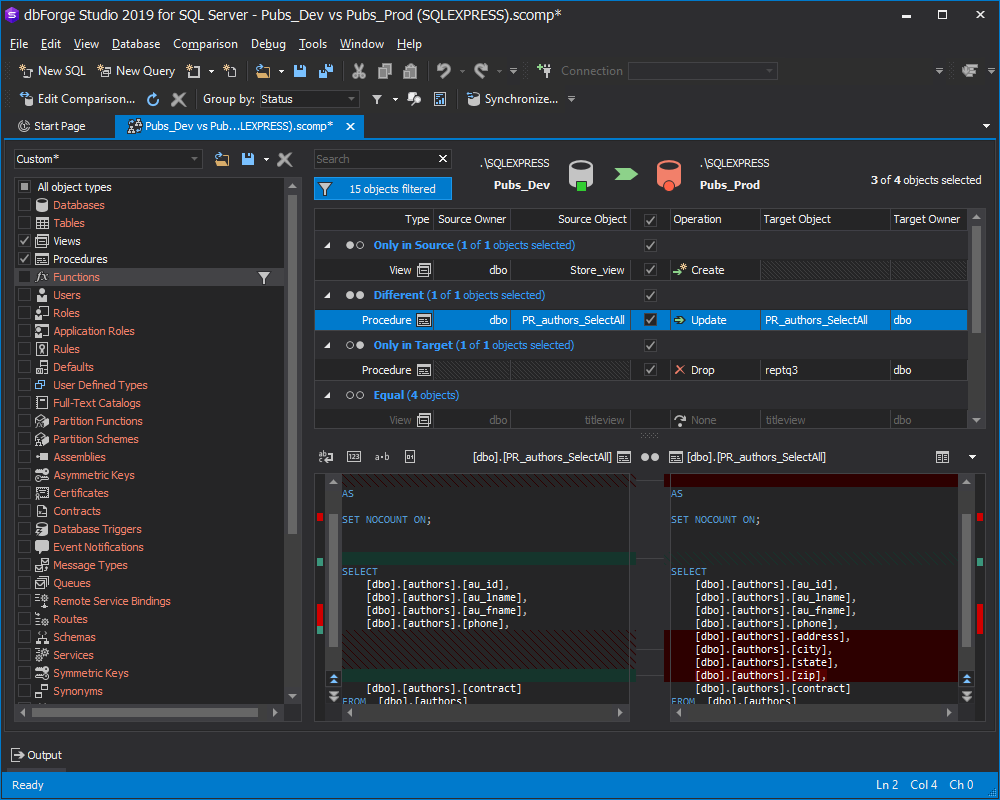Clear the search box with the X icon

pos(442,158)
